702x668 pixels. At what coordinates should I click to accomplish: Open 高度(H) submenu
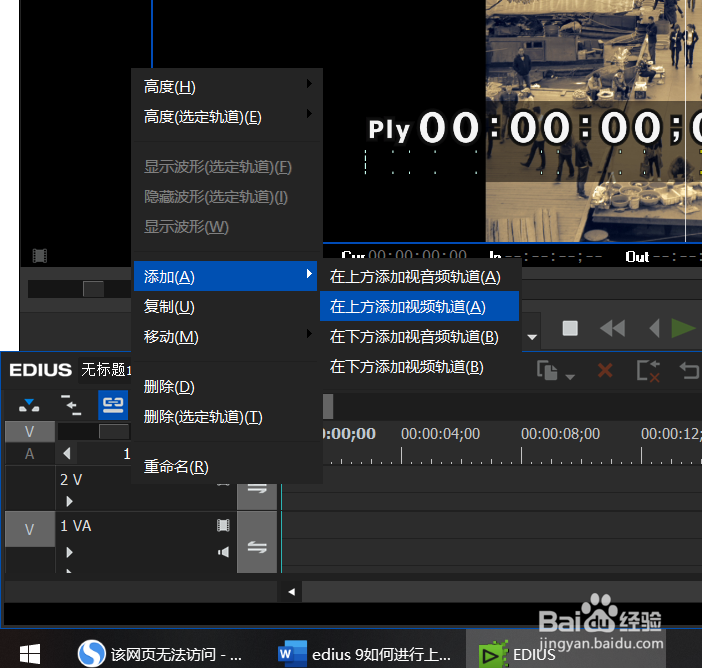pos(226,87)
